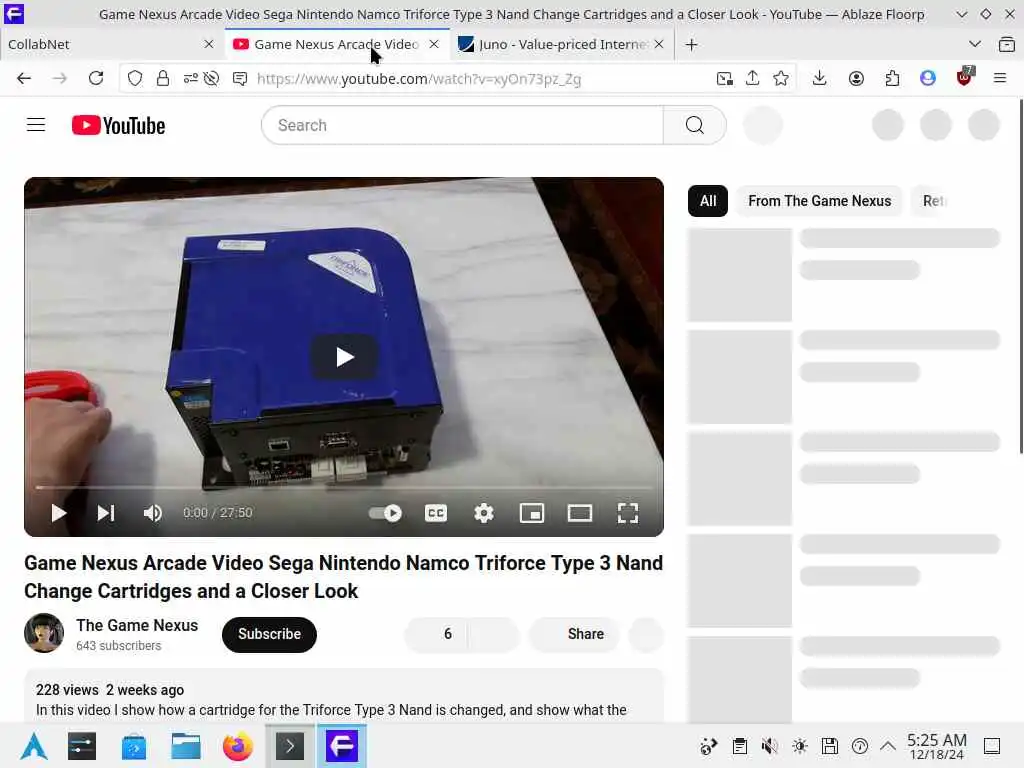View site security lock information
Image resolution: width=1024 pixels, height=768 pixels.
point(163,78)
